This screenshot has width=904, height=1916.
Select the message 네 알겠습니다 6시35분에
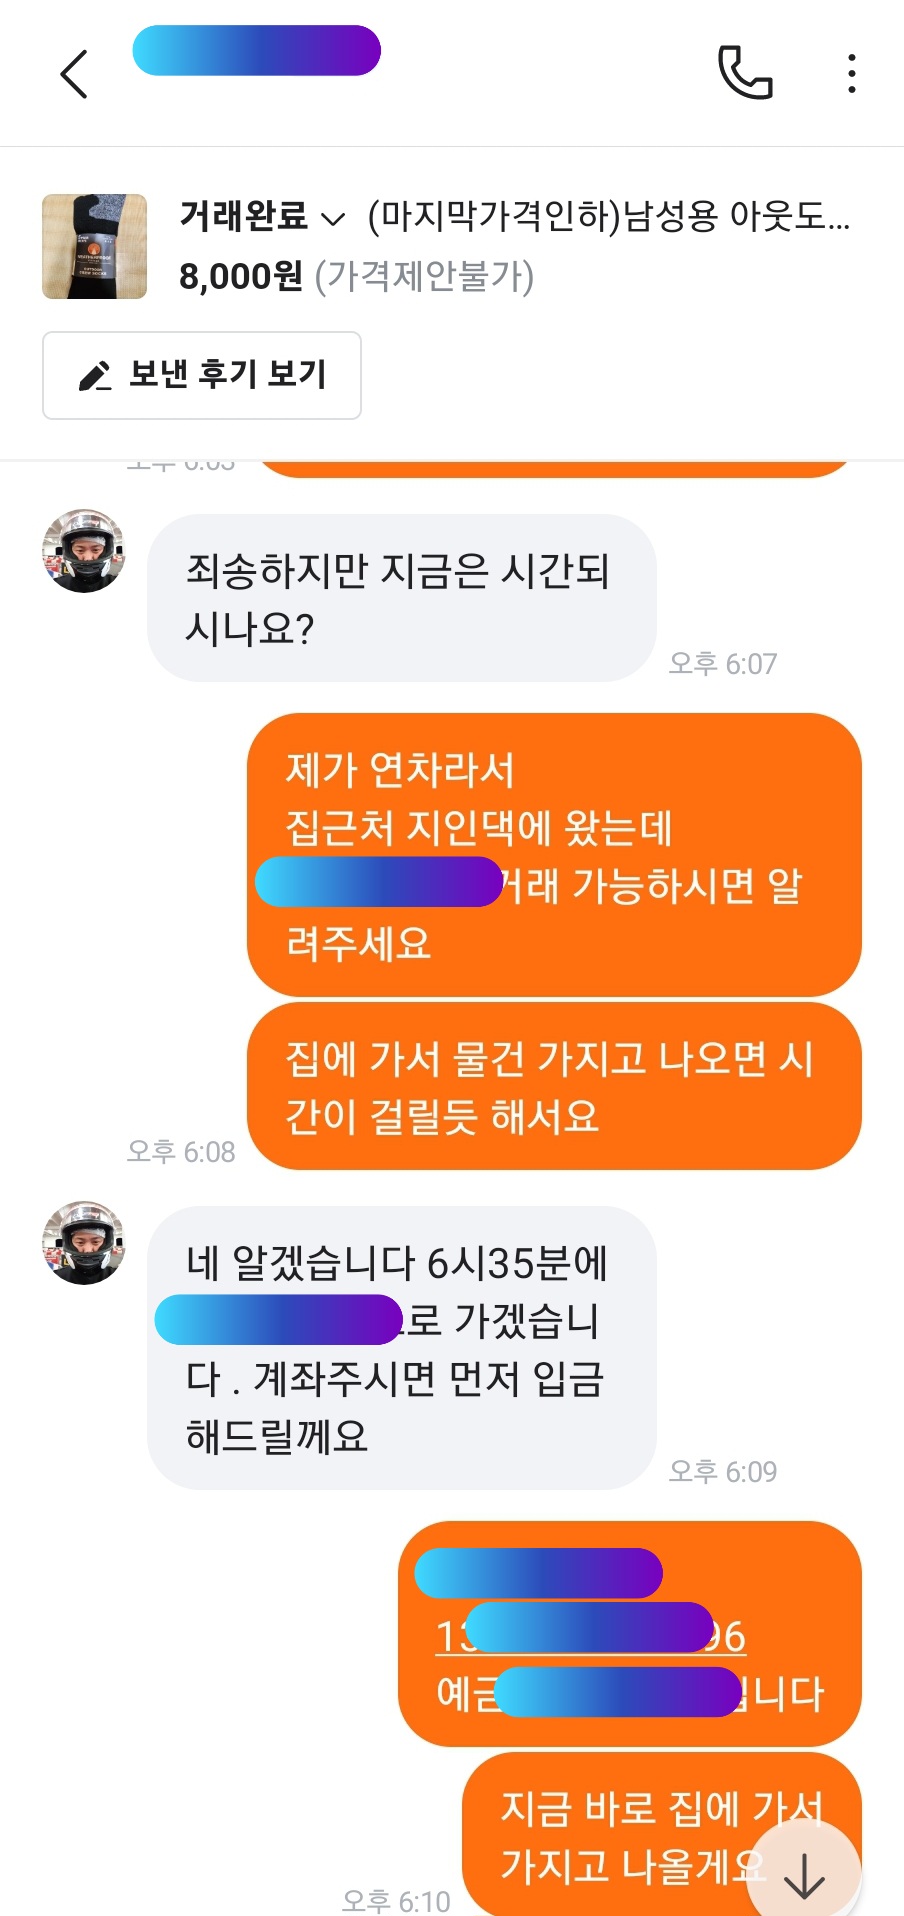pos(402,1348)
